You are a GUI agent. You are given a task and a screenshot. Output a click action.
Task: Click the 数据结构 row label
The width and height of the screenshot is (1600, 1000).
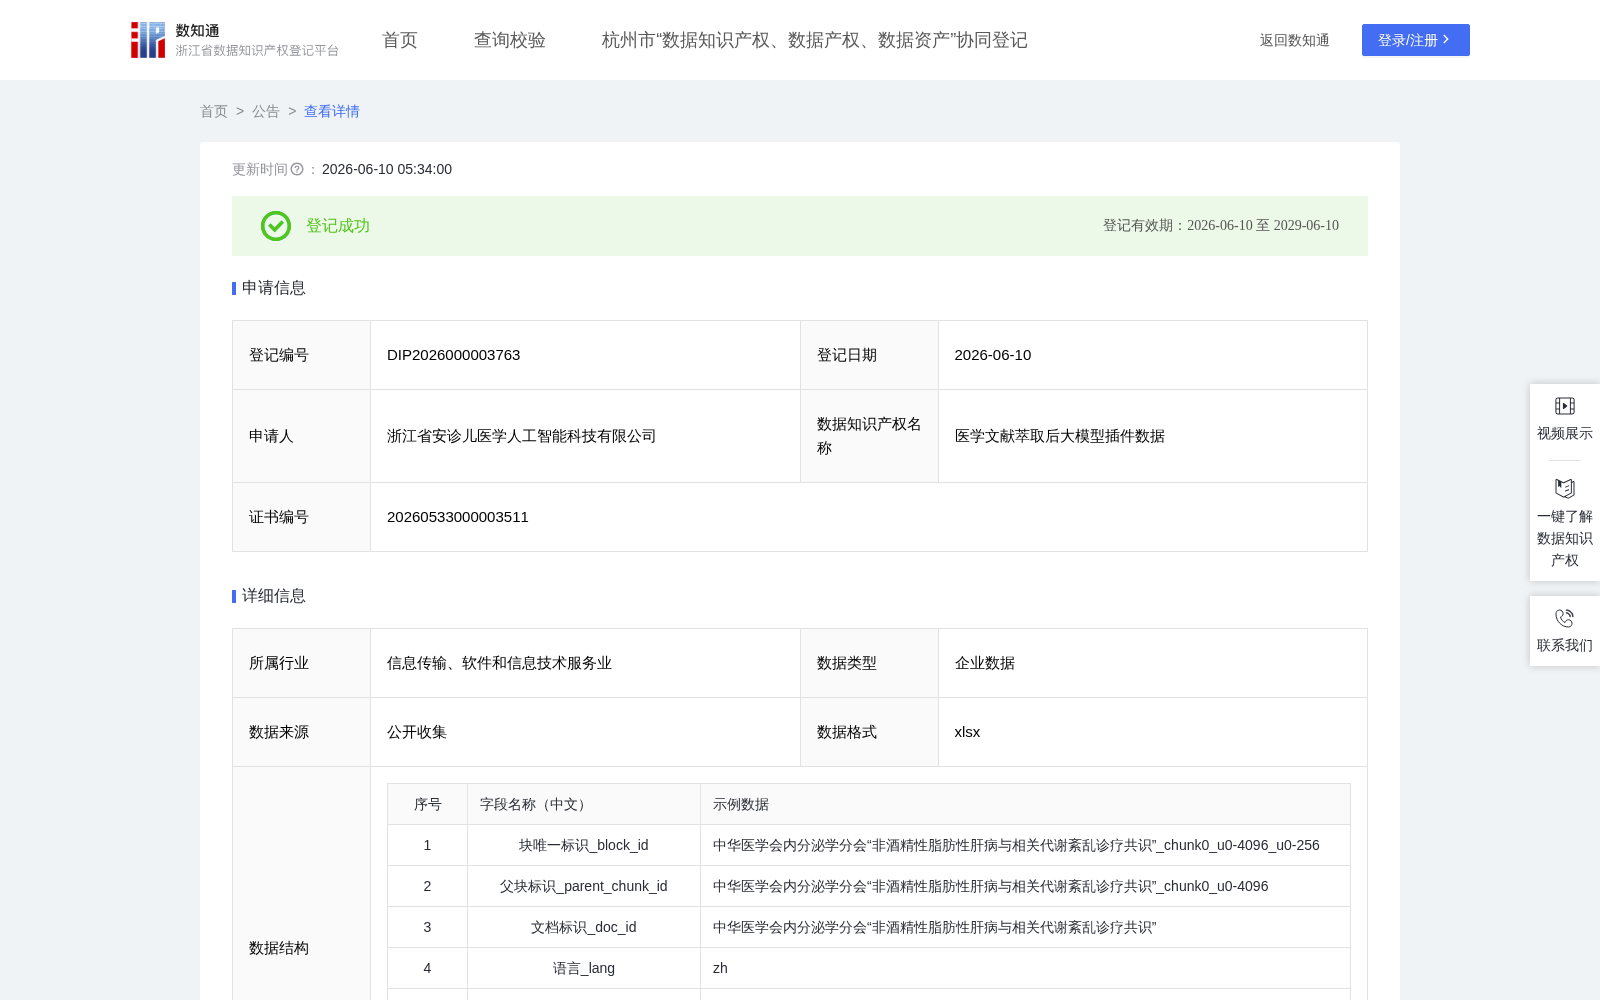coord(279,948)
